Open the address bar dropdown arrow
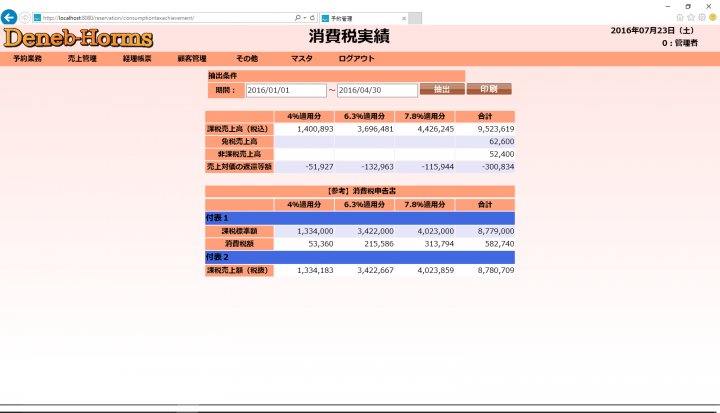 pos(305,18)
